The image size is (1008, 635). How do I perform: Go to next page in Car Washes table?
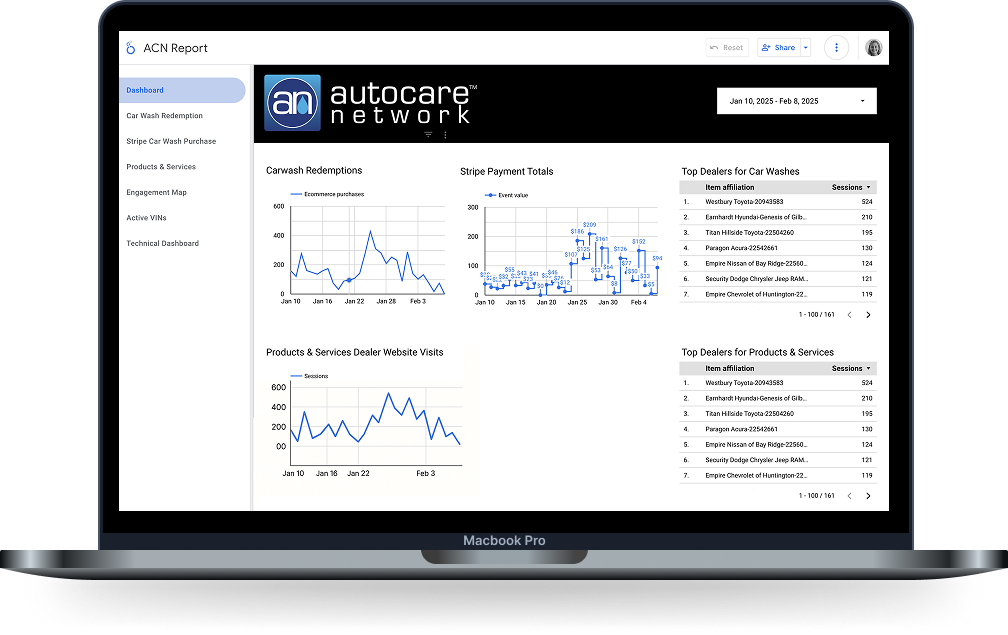(x=868, y=315)
